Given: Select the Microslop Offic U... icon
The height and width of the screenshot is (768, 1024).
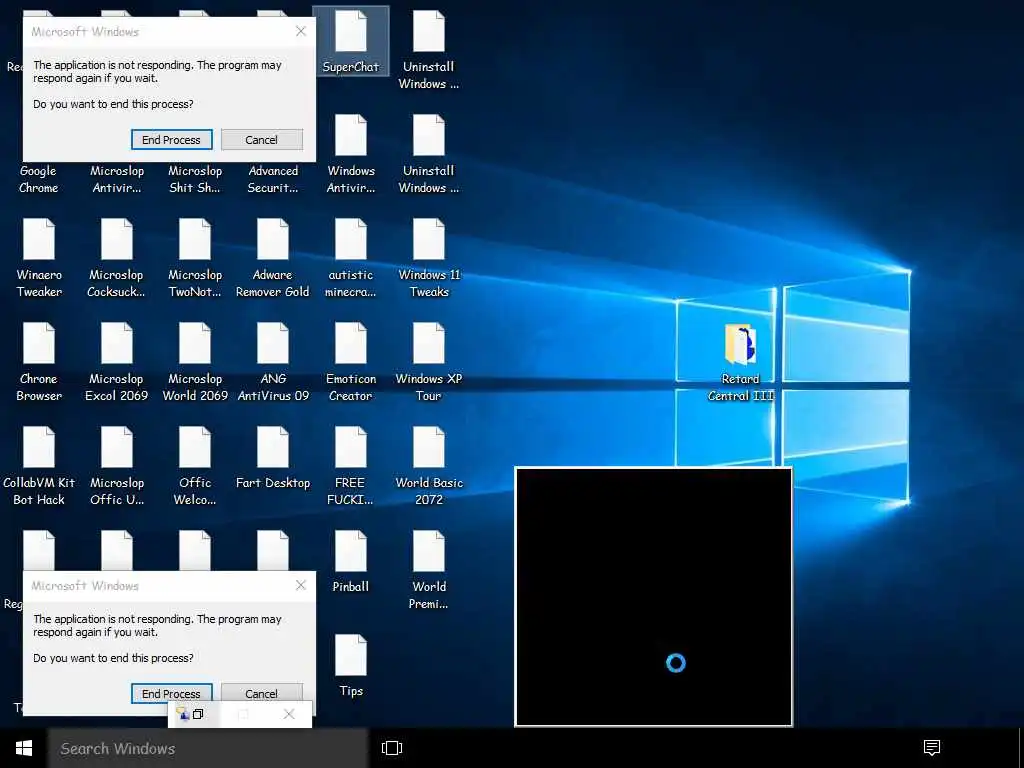Looking at the screenshot, I should tap(117, 466).
